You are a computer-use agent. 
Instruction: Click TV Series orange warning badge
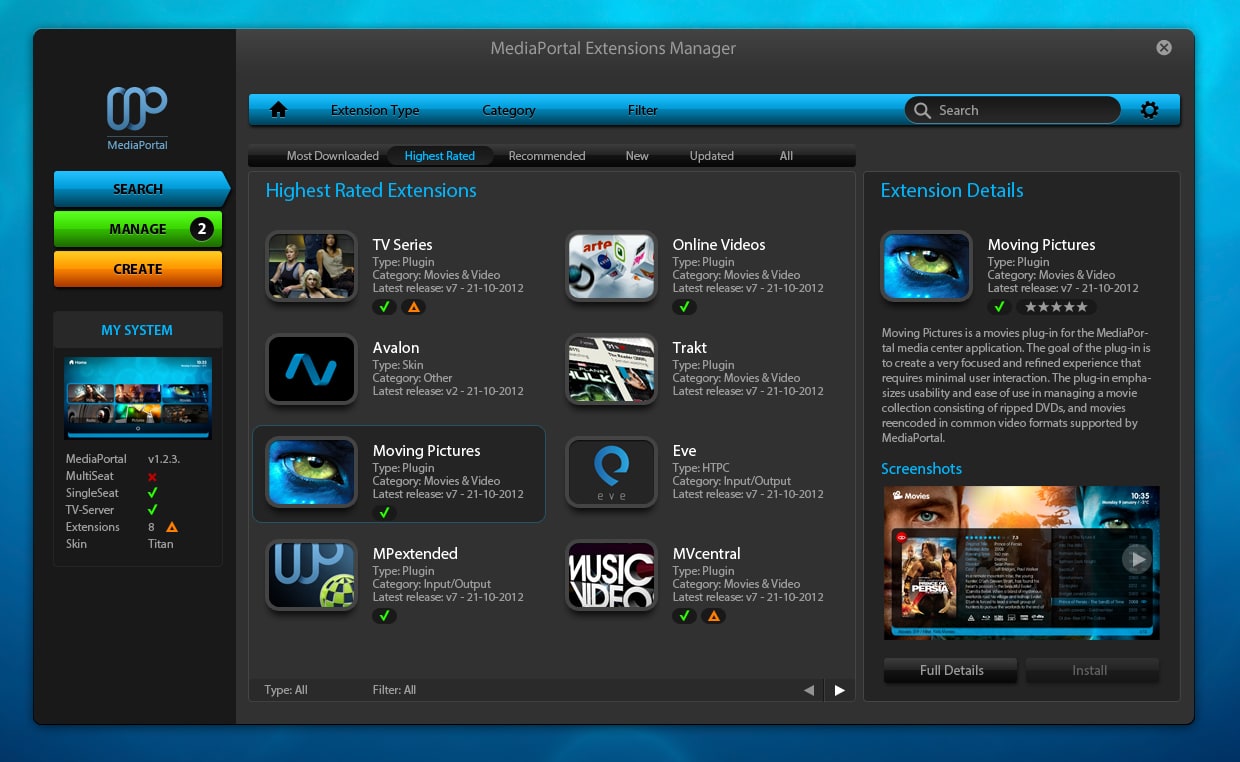413,307
